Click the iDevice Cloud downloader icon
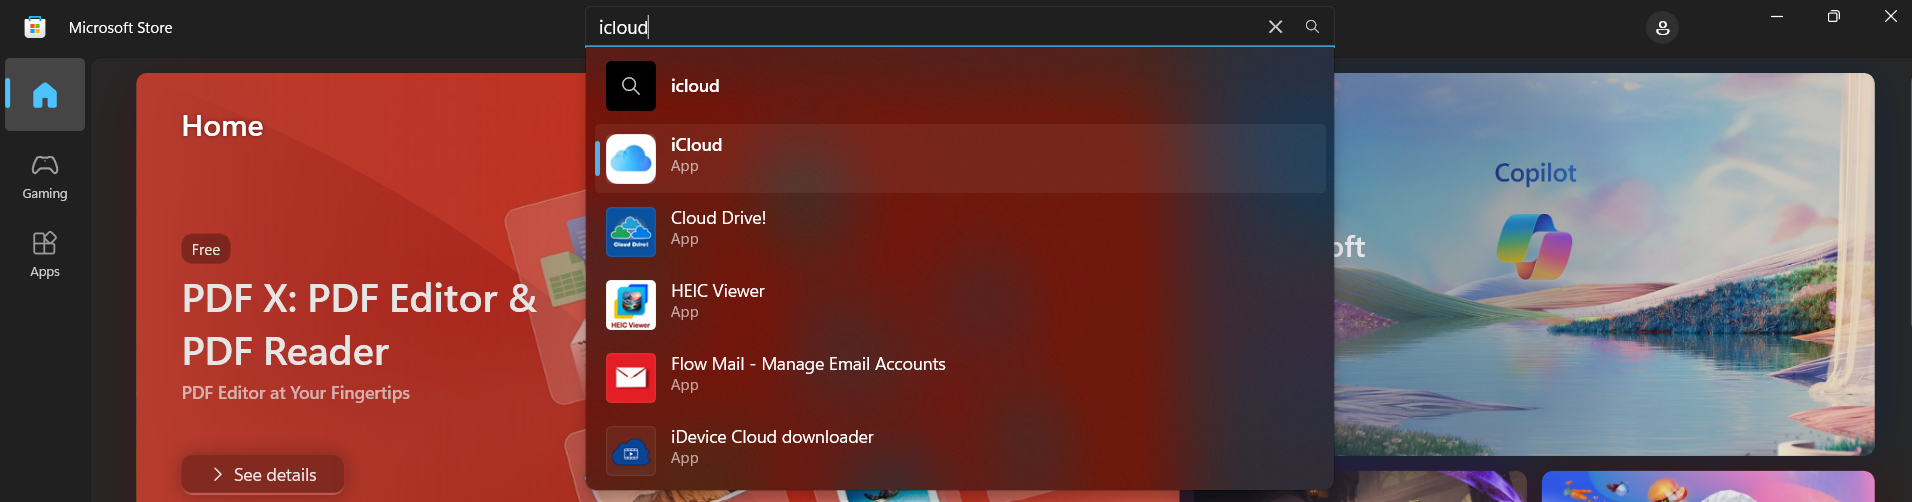The width and height of the screenshot is (1912, 502). coord(631,451)
